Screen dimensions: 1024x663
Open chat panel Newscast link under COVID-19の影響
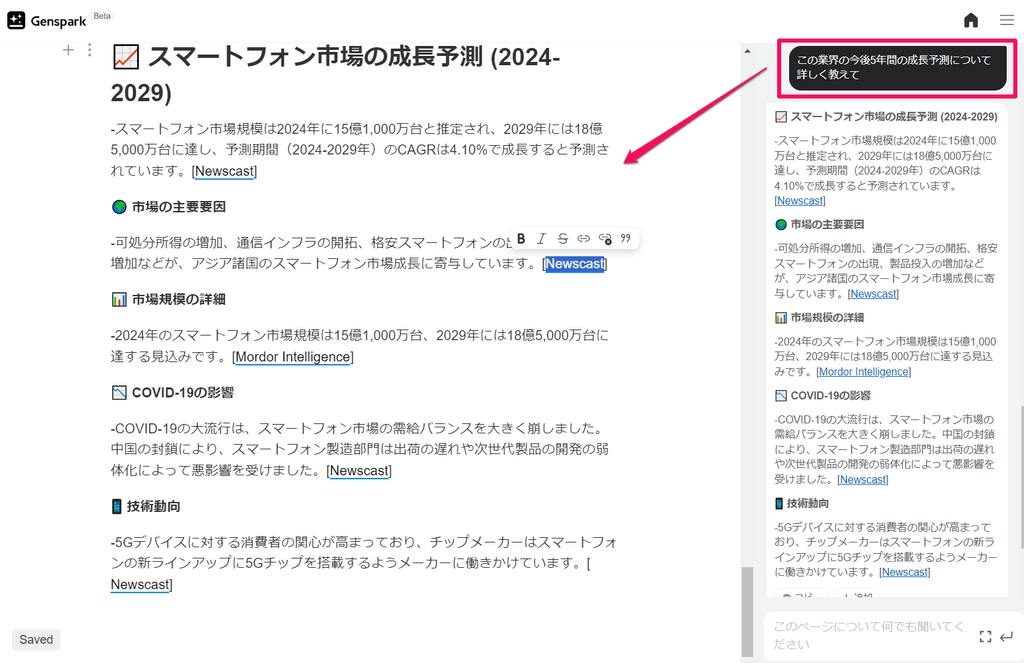(863, 479)
